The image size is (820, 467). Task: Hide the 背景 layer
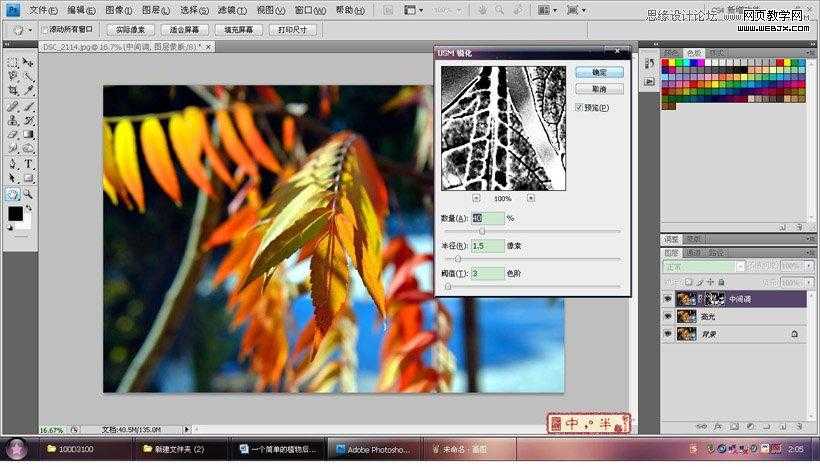tap(668, 334)
